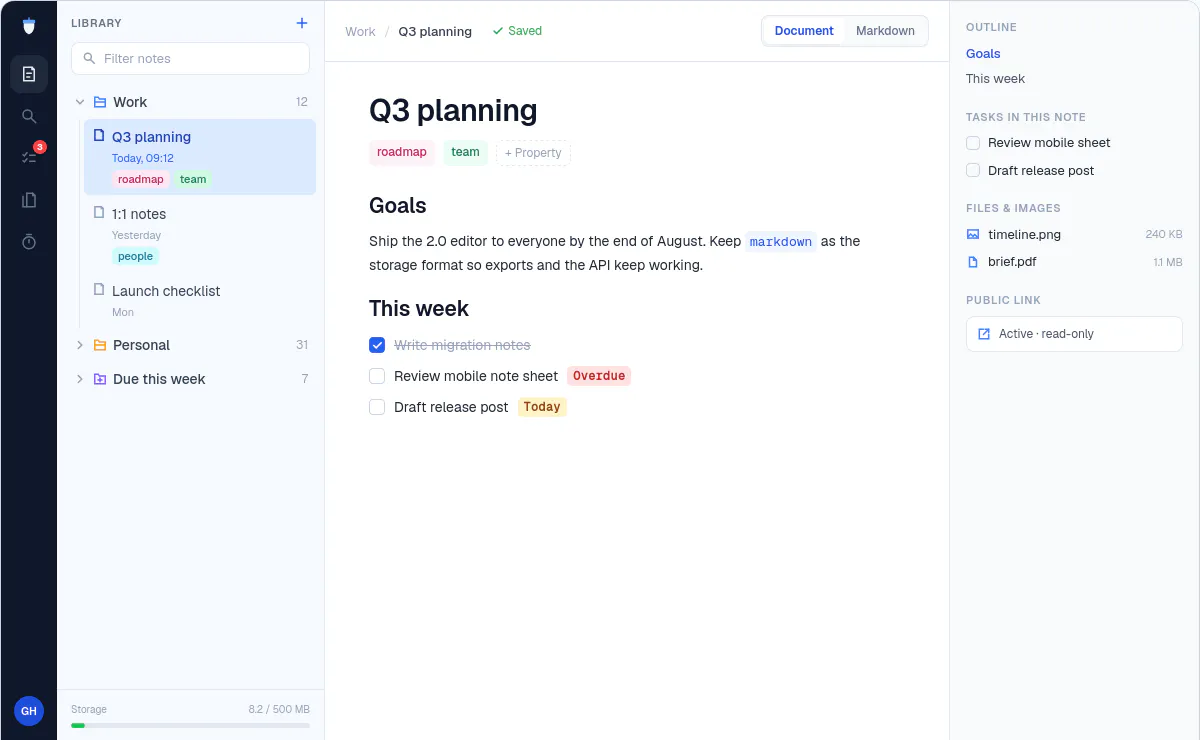Viewport: 1200px width, 740px height.
Task: Click the GH user avatar
Action: point(29,711)
